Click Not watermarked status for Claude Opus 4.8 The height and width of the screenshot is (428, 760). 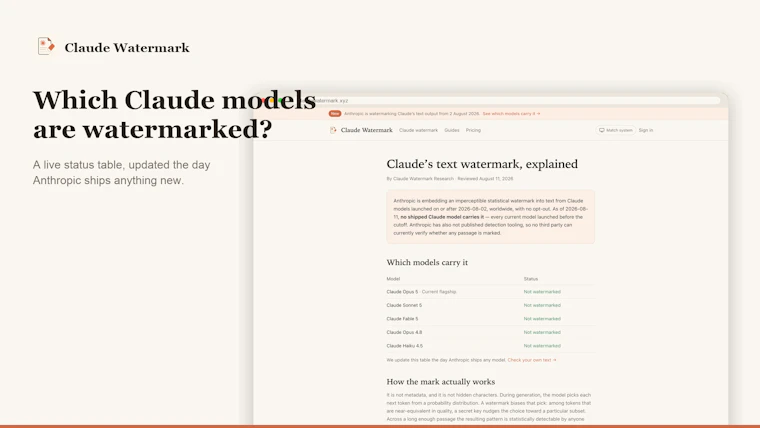(542, 333)
